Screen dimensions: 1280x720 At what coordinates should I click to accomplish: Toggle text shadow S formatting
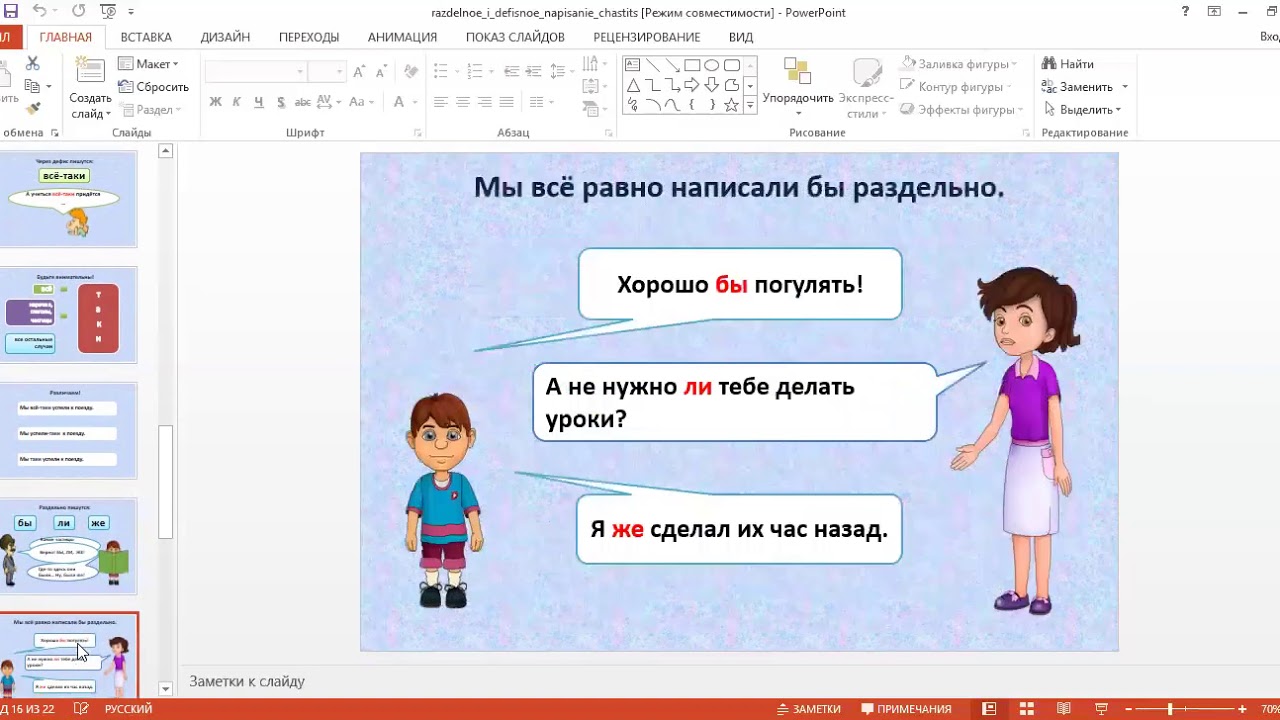281,102
